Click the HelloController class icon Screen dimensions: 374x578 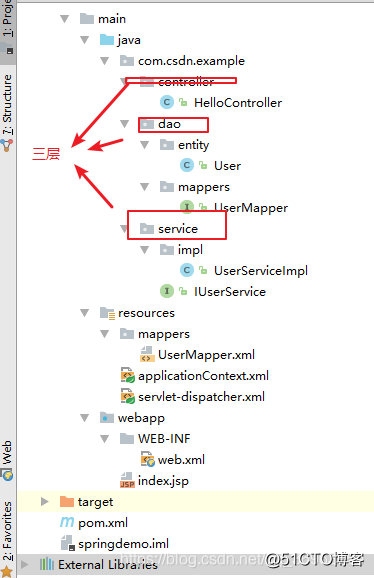pos(167,102)
